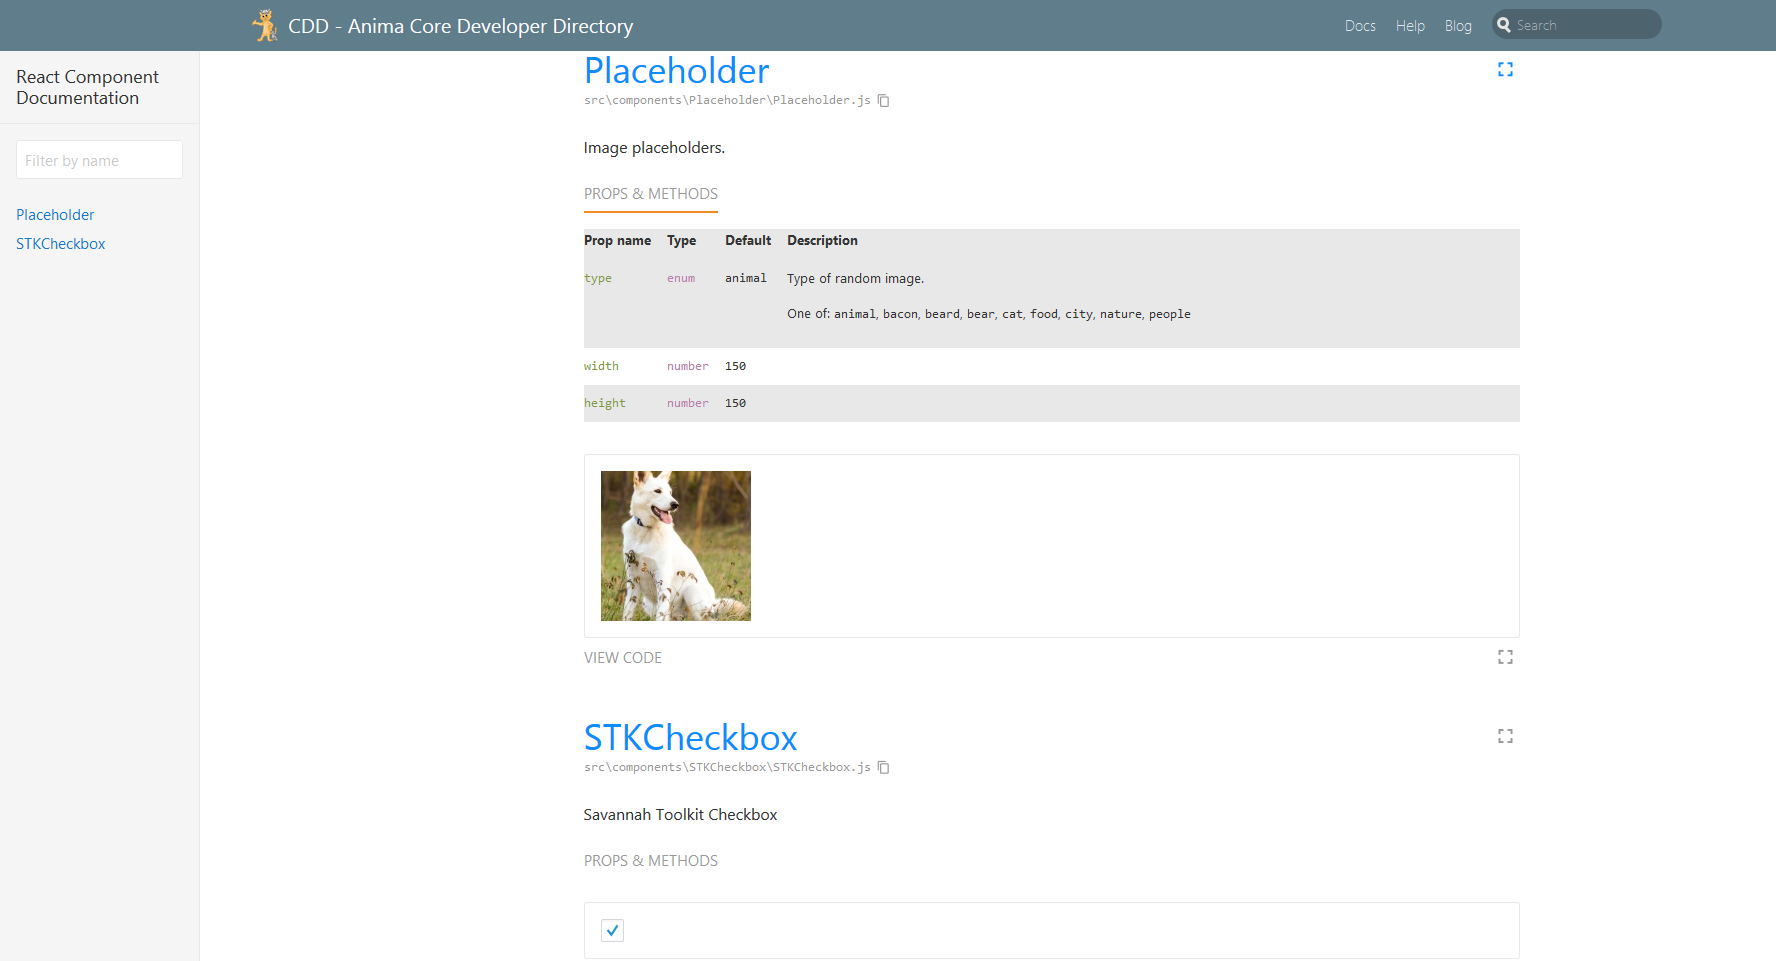Image resolution: width=1776 pixels, height=961 pixels.
Task: Click the STKCheckbox heading link
Action: click(691, 738)
